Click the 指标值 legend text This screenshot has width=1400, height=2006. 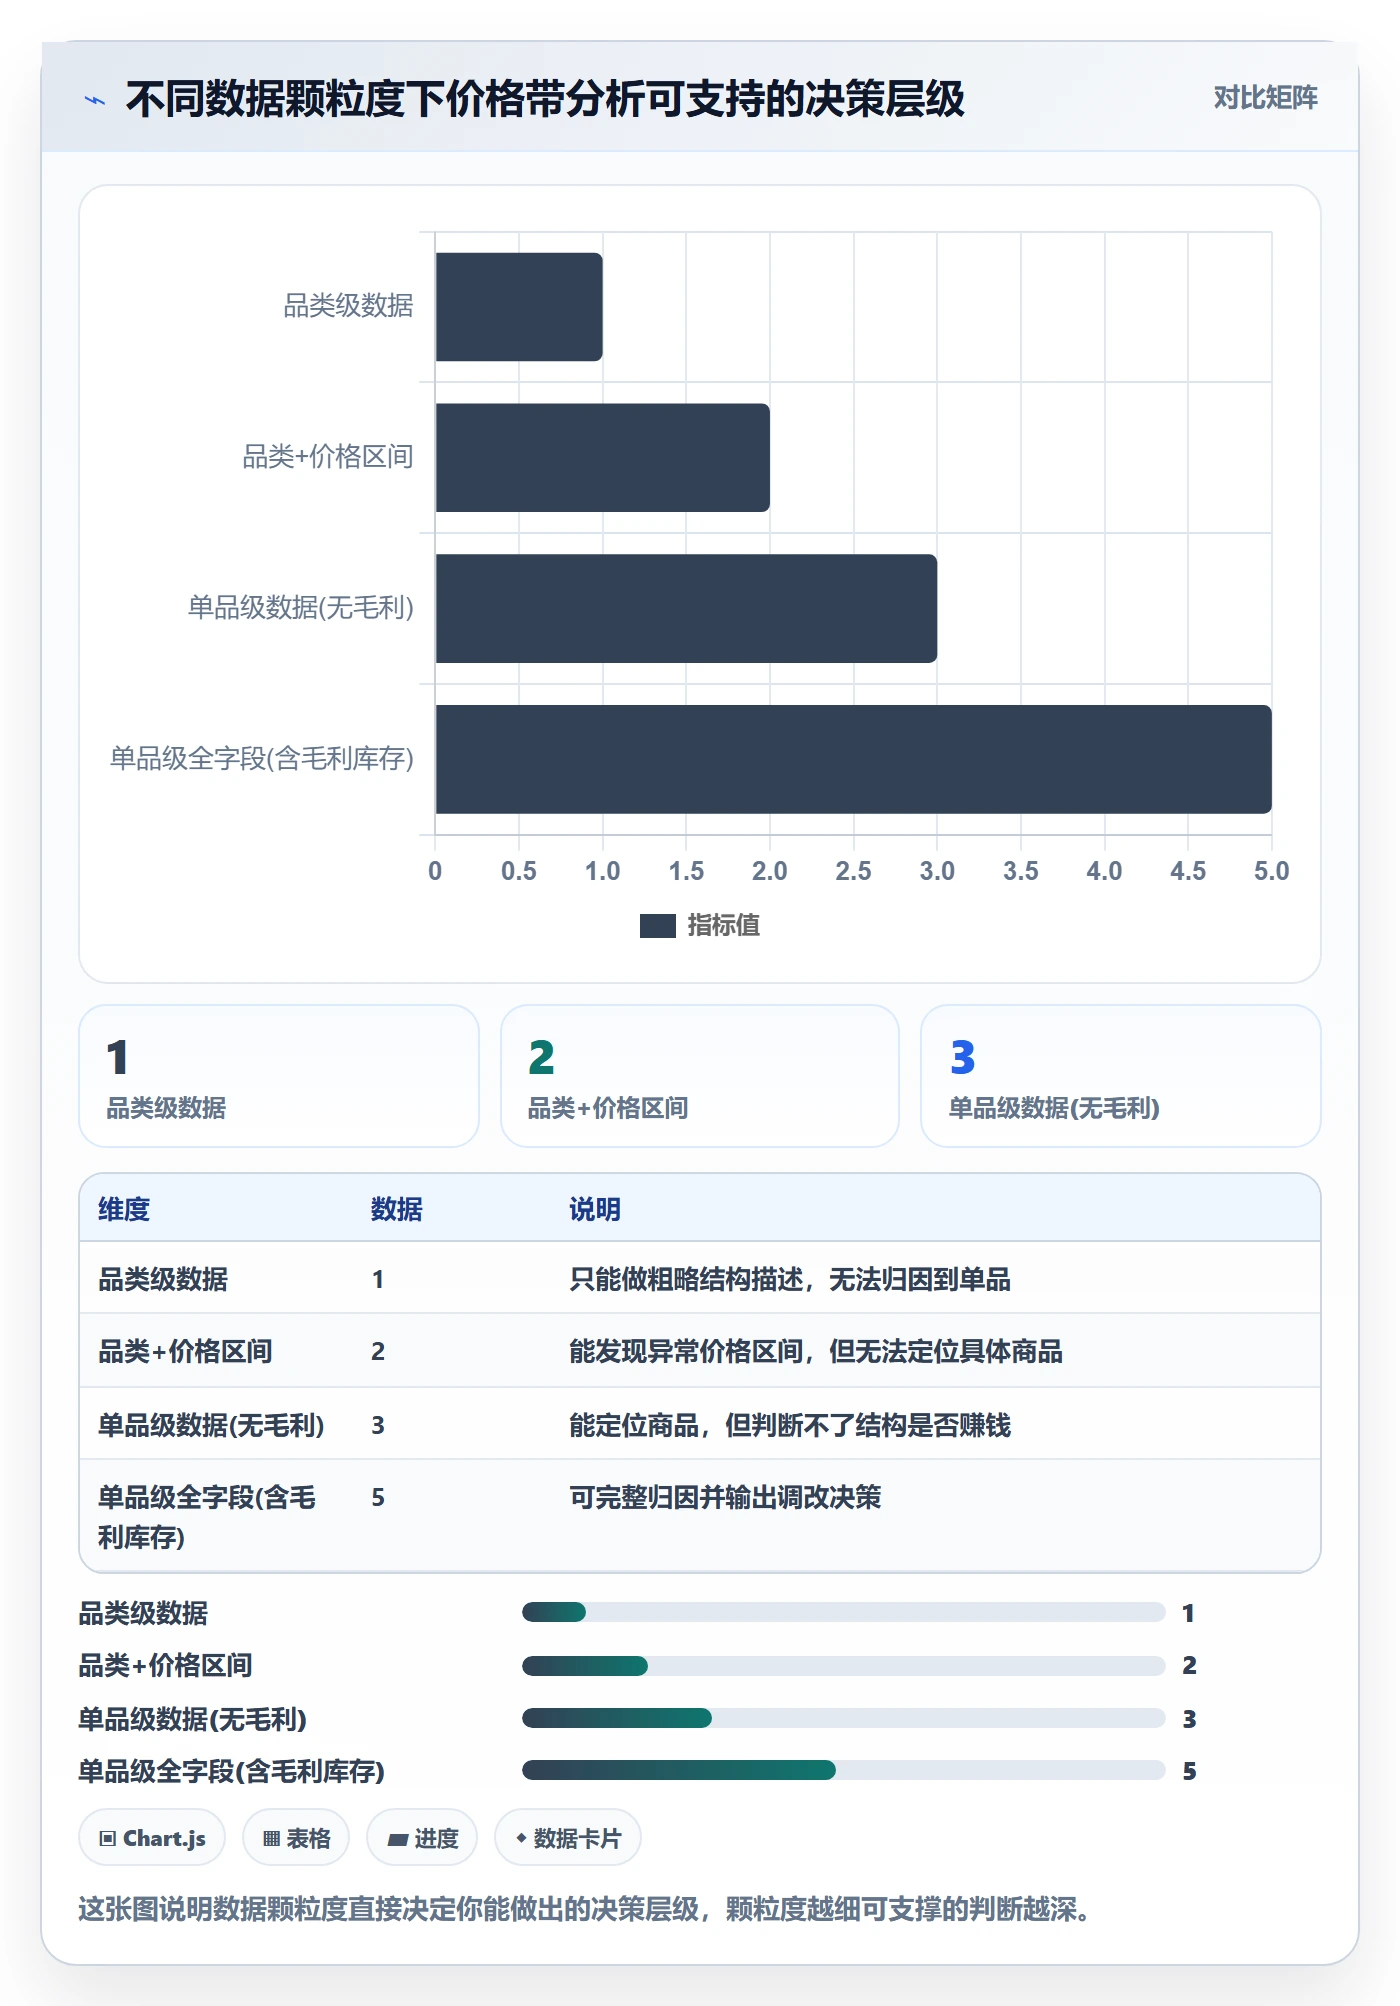coord(724,926)
